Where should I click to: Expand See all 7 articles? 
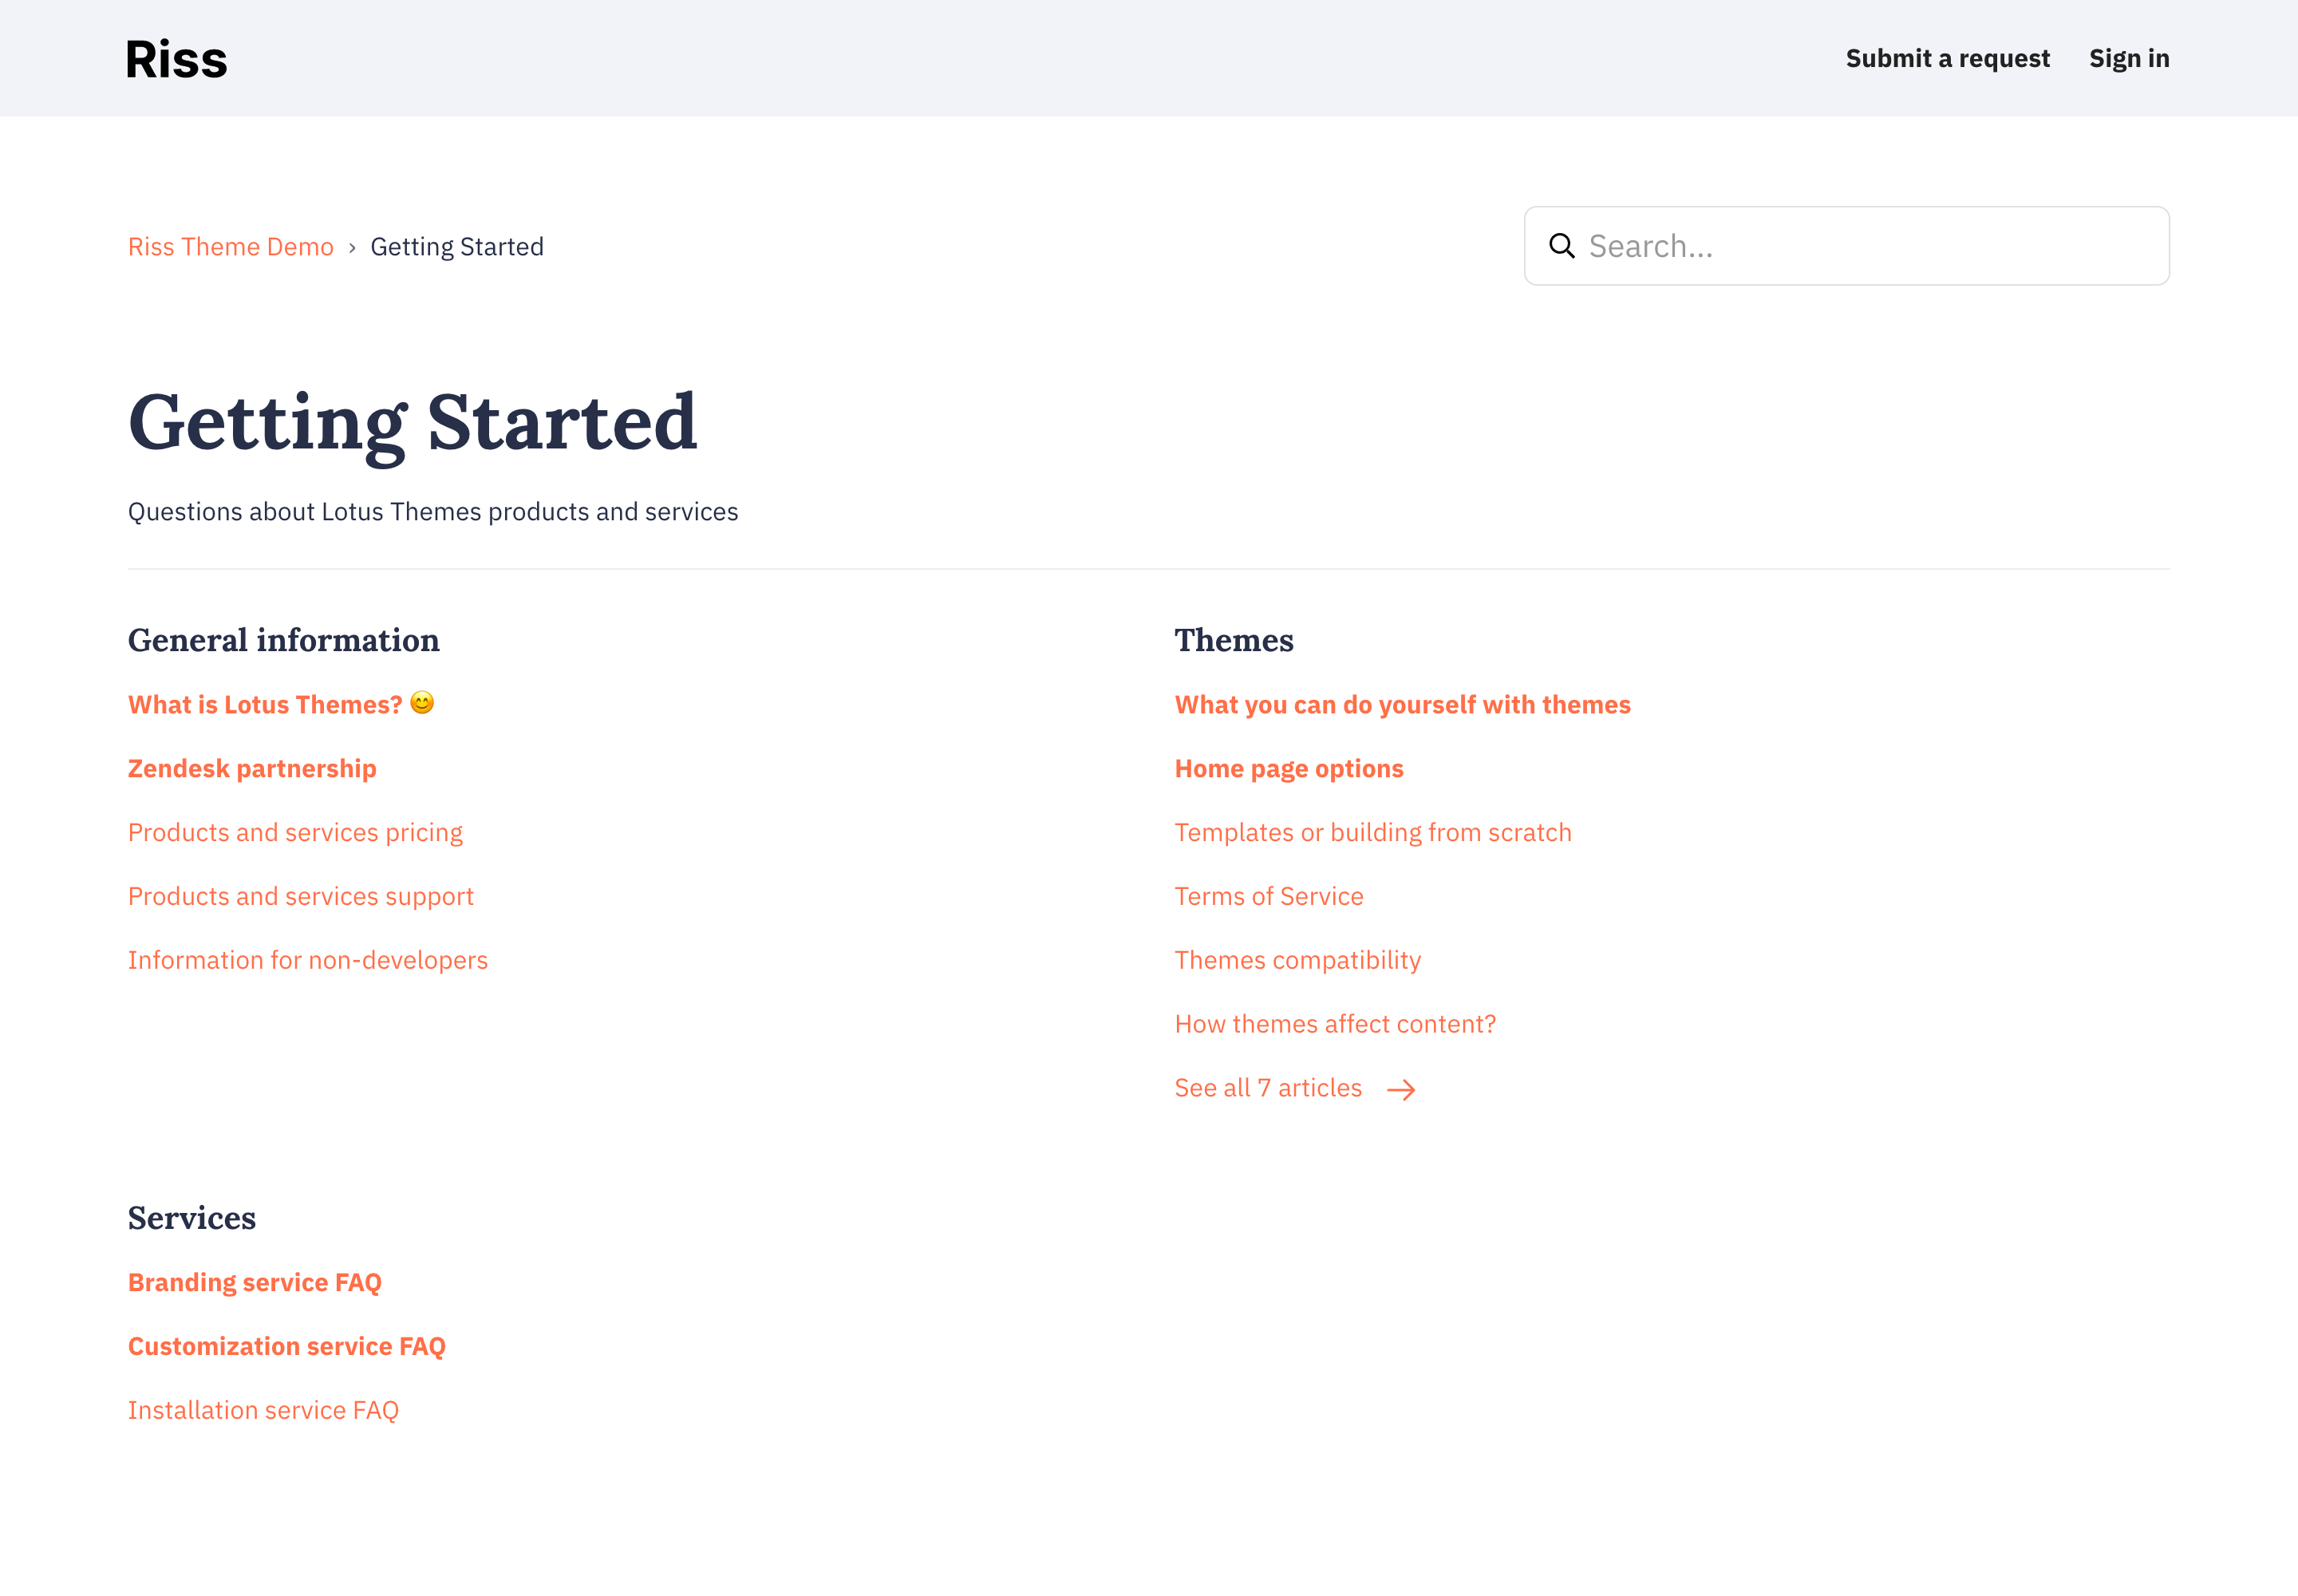click(1267, 1088)
